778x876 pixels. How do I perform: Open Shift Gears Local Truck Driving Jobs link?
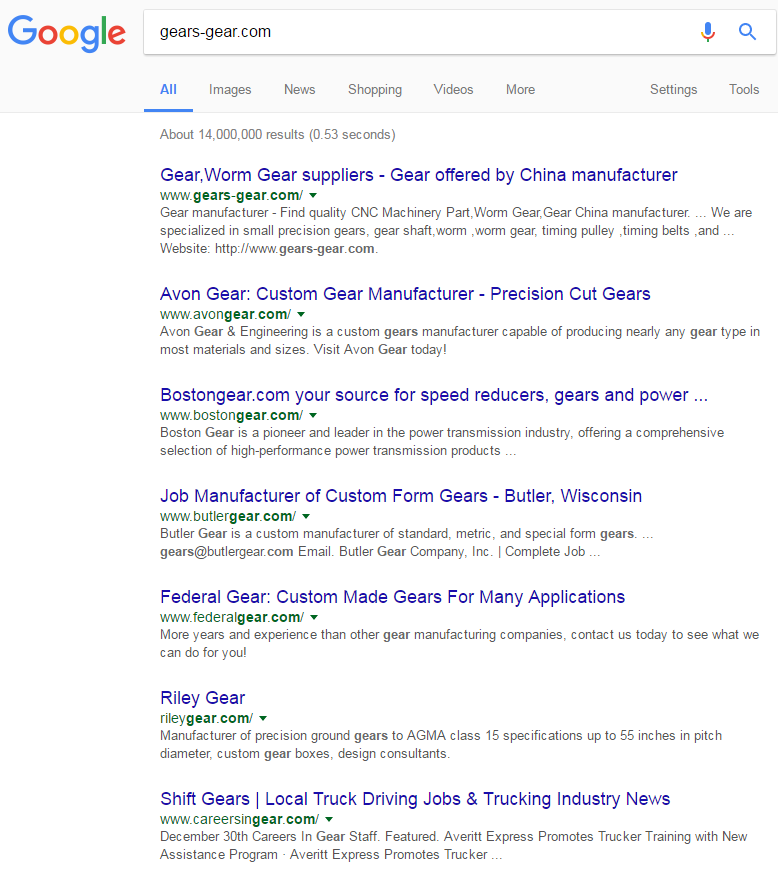(415, 799)
